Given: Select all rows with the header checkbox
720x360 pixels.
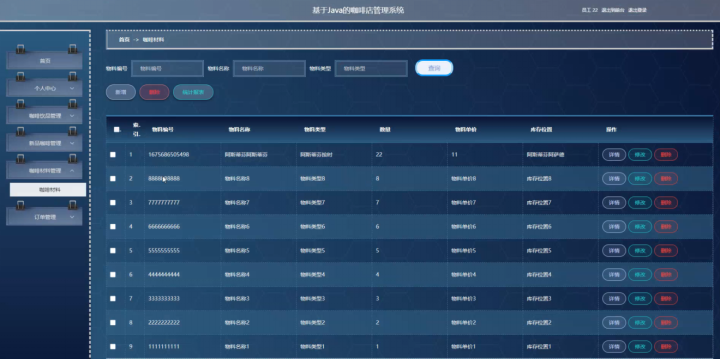Looking at the screenshot, I should 116,129.
